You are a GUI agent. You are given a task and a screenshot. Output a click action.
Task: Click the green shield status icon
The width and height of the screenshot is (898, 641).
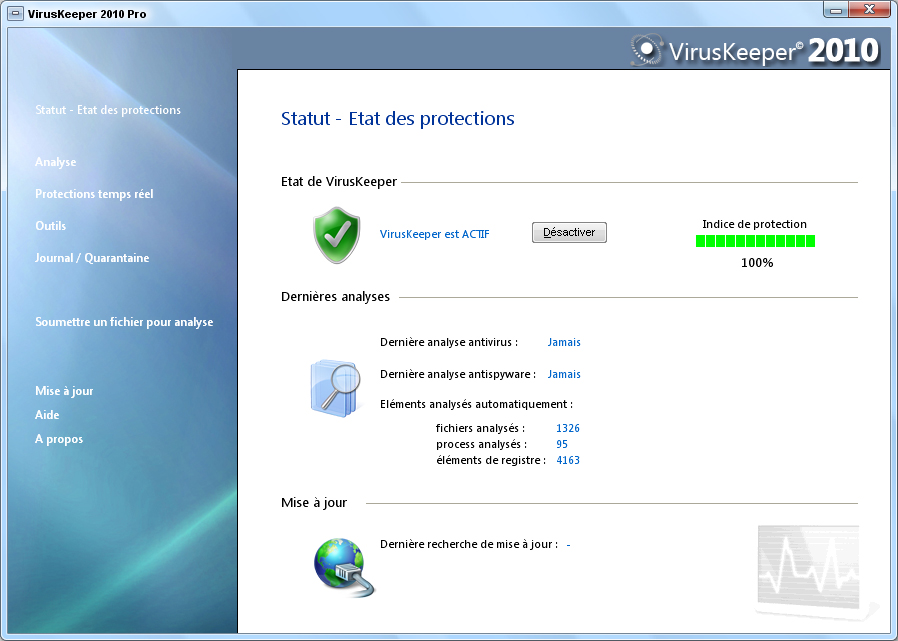click(x=337, y=235)
